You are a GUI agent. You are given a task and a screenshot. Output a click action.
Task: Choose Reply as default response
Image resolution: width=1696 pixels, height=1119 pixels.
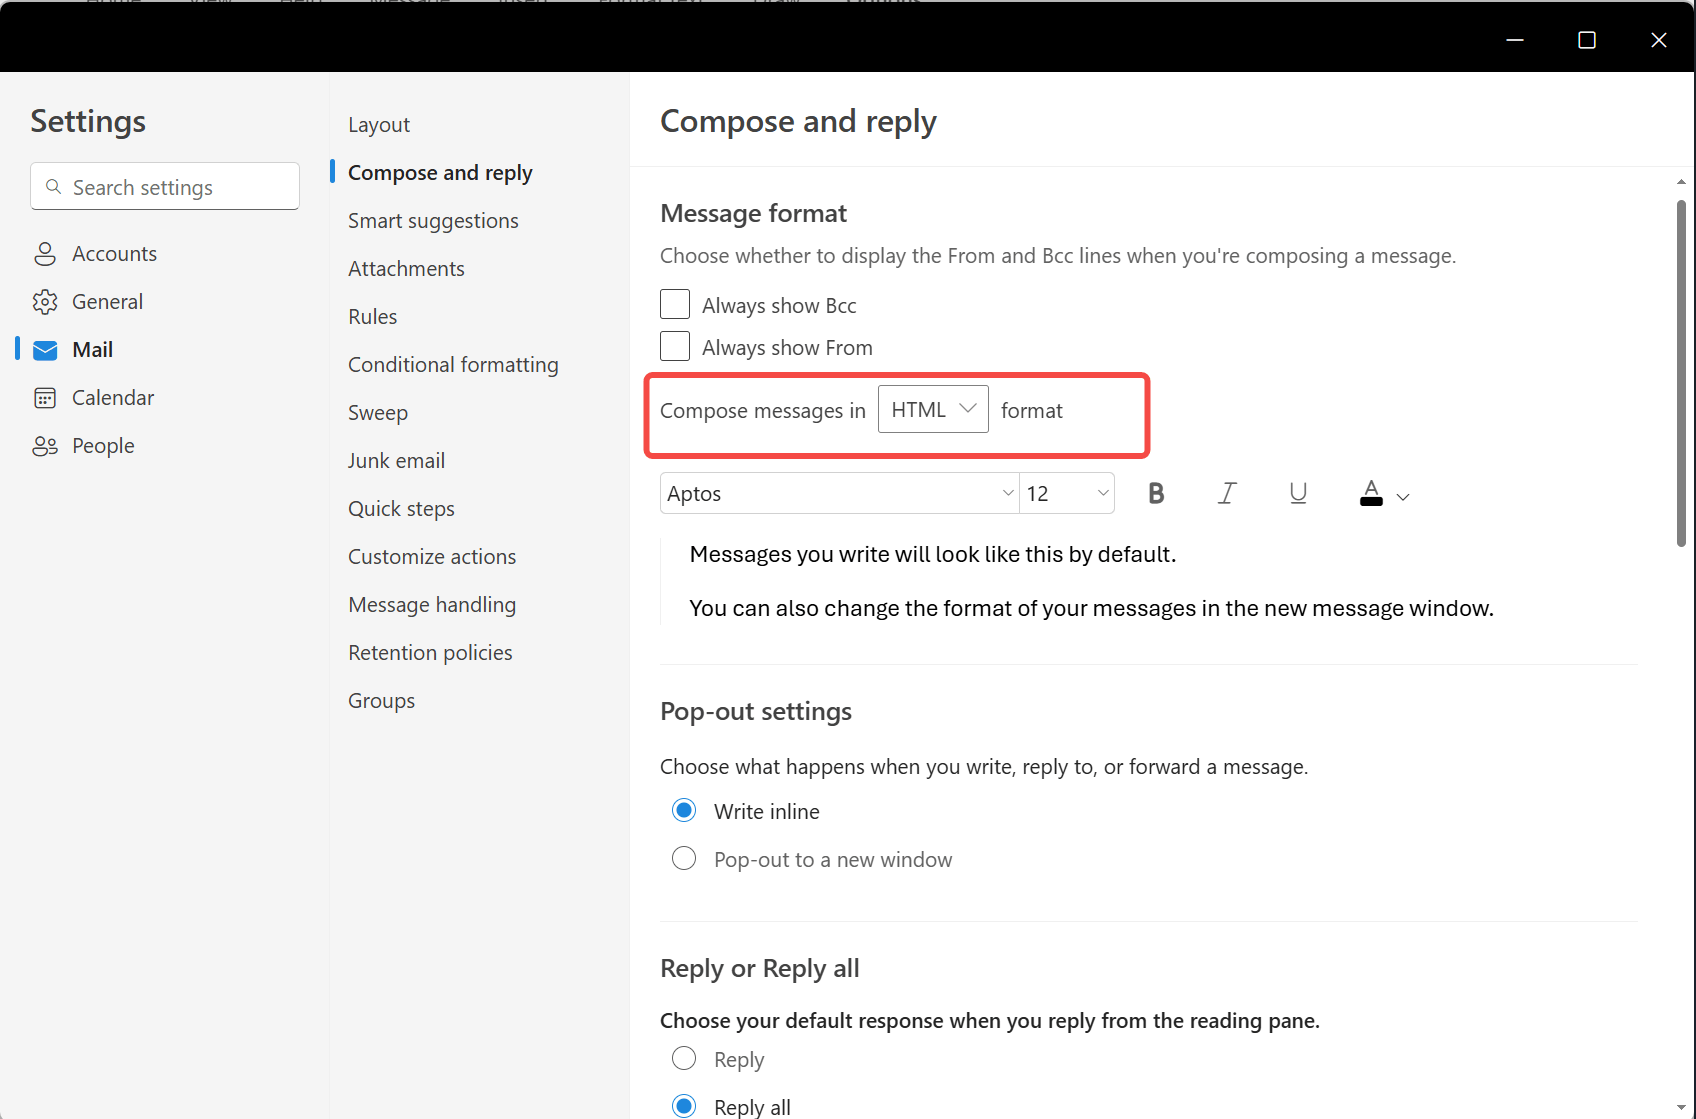684,1058
